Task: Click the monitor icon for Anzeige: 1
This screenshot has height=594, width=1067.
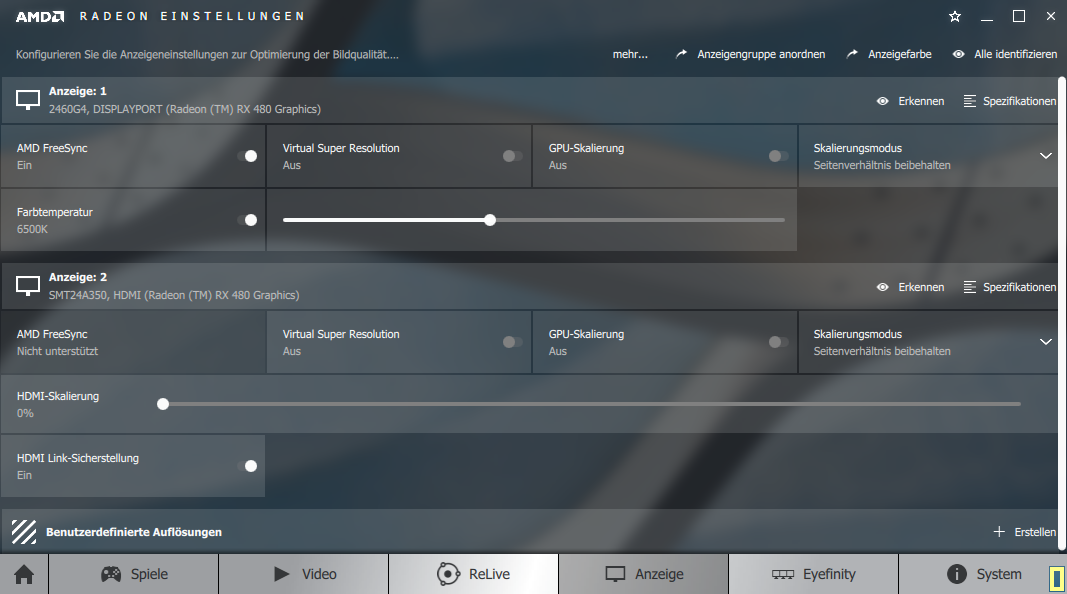Action: (28, 100)
